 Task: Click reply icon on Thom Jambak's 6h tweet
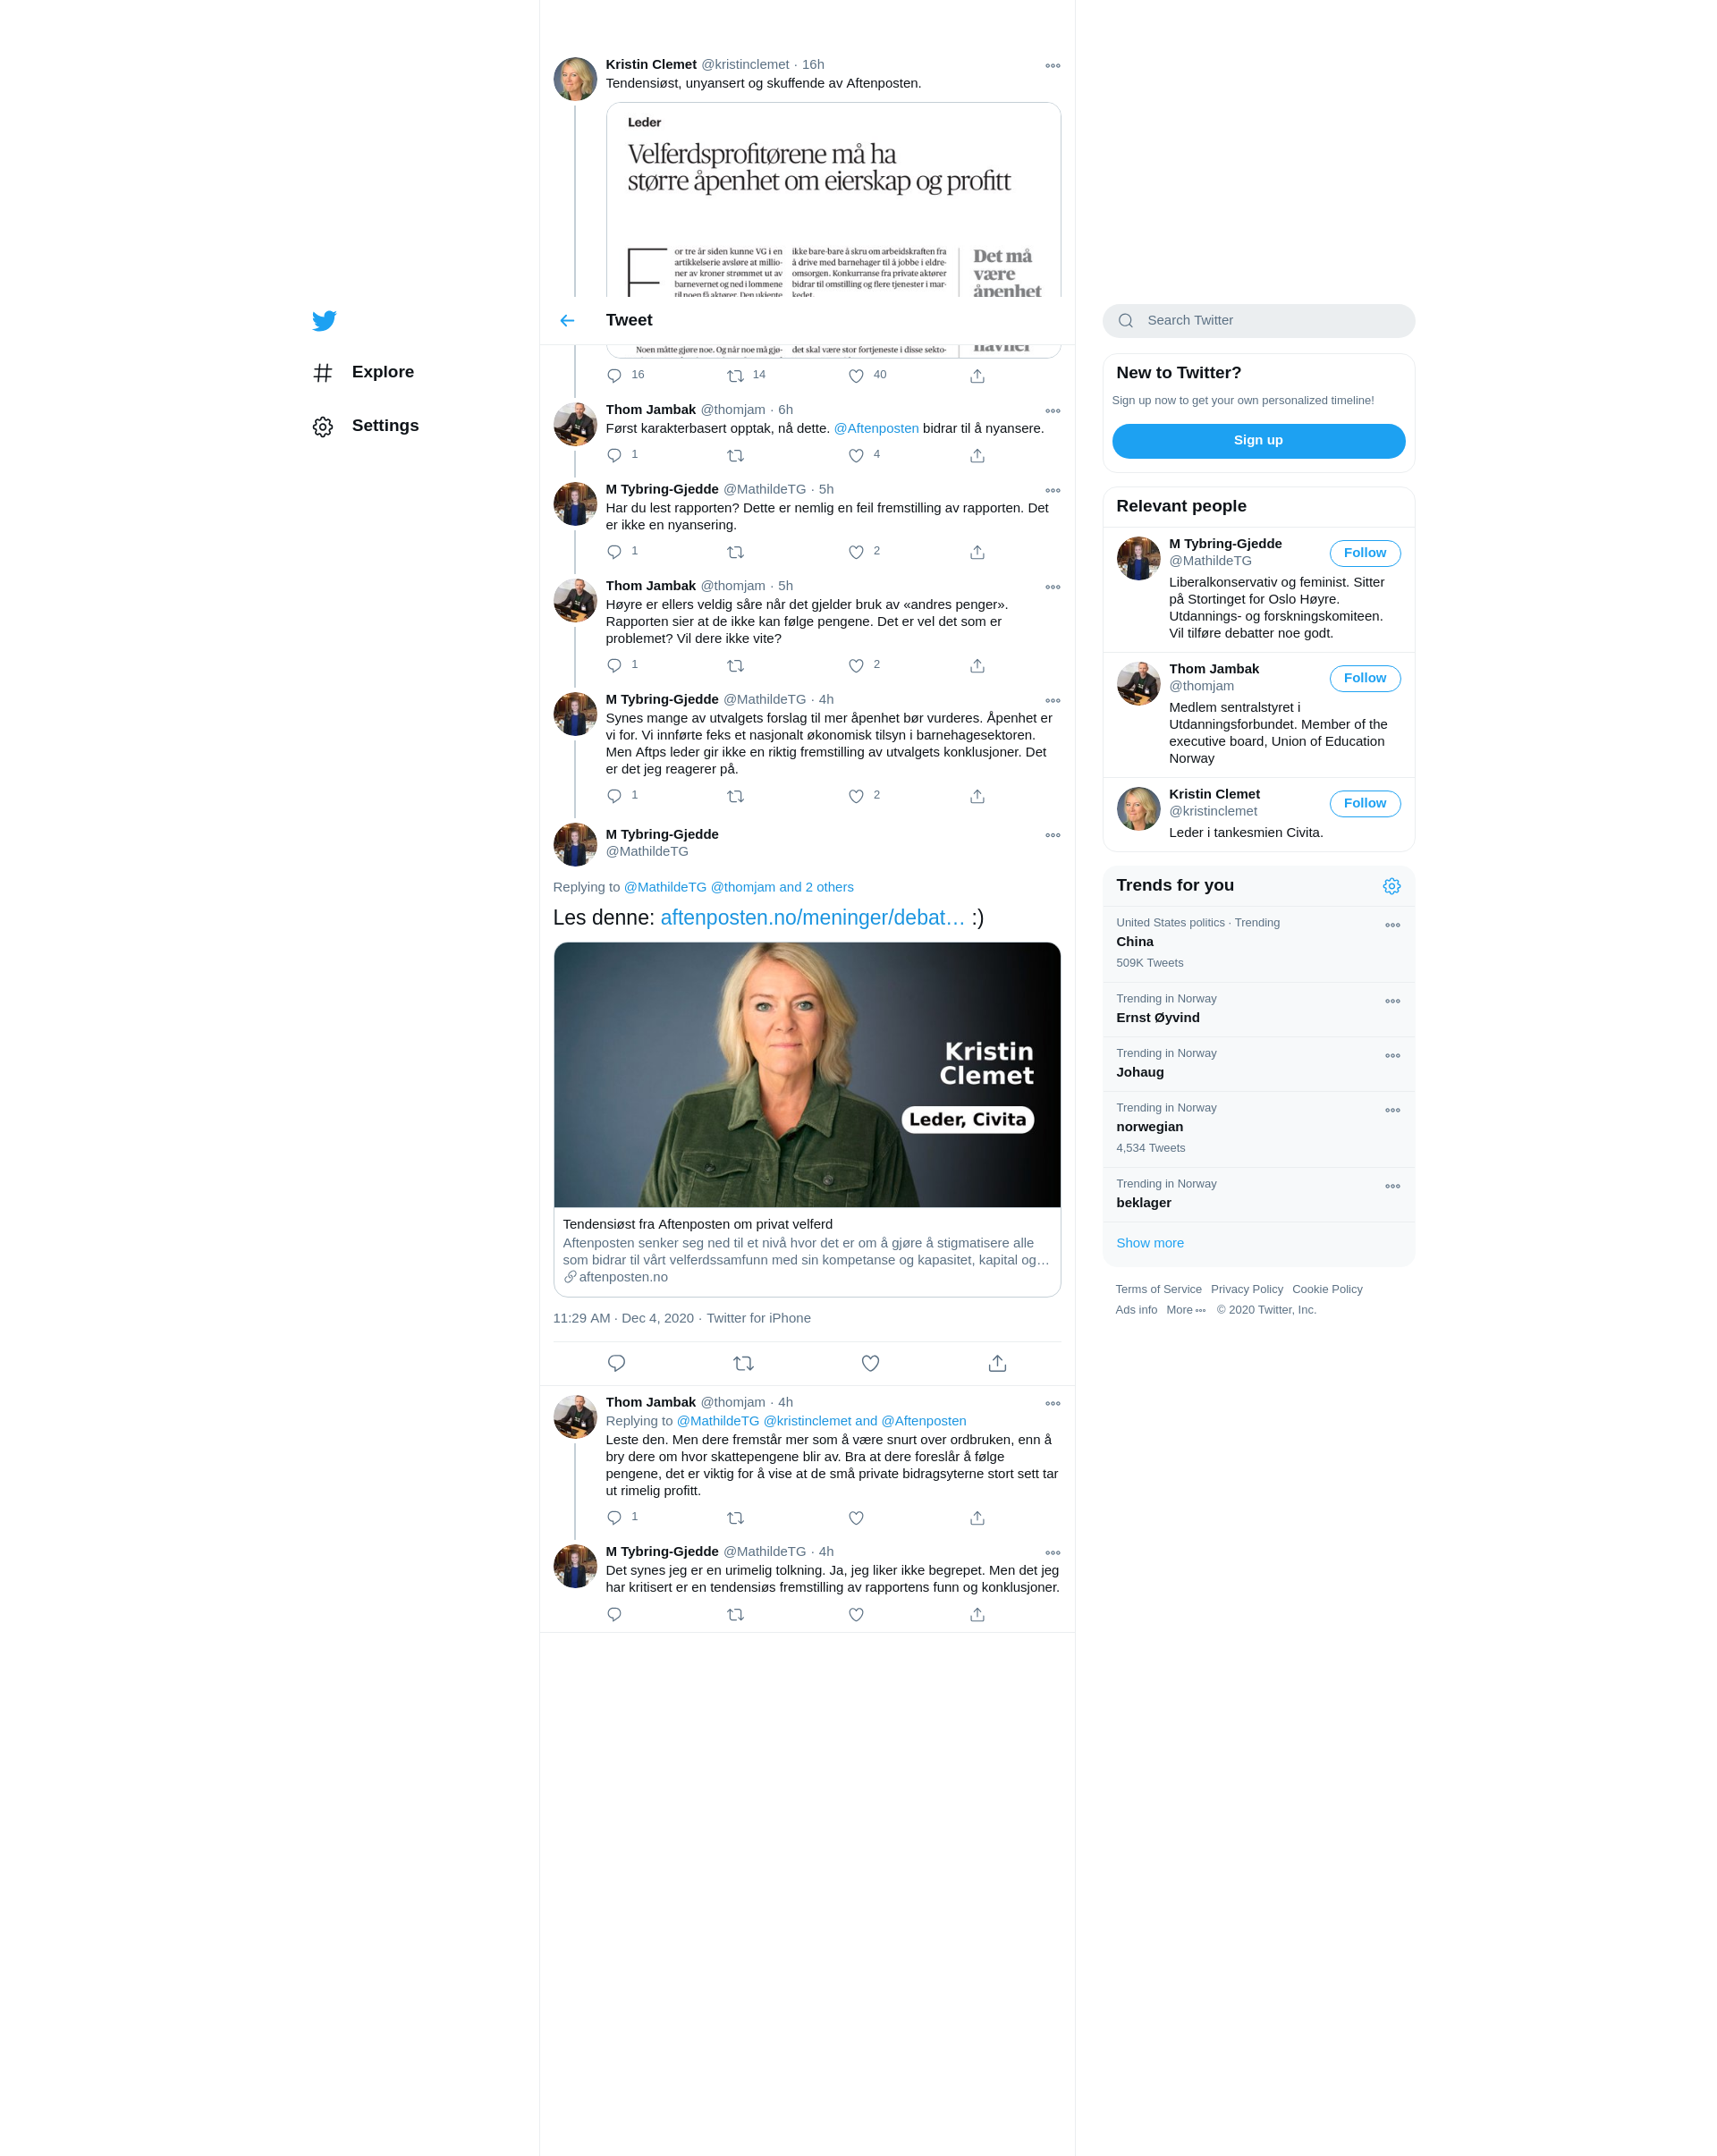[614, 456]
